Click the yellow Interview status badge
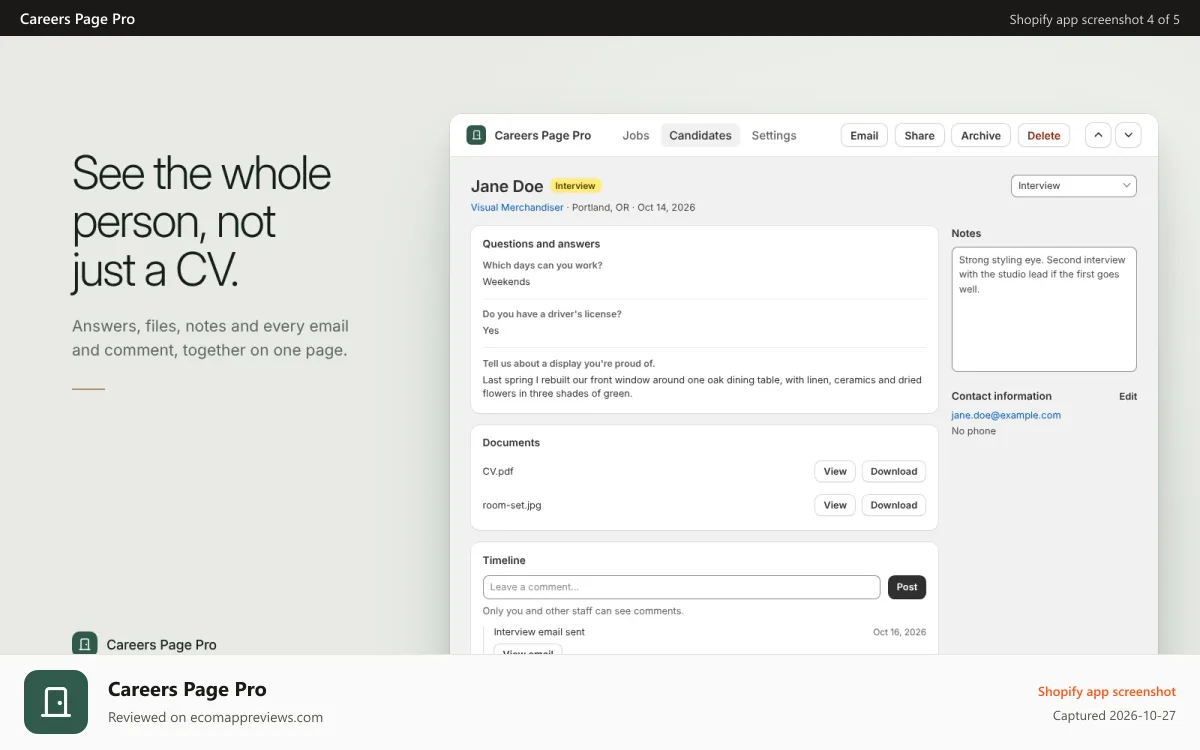Image resolution: width=1200 pixels, height=750 pixels. 576,186
